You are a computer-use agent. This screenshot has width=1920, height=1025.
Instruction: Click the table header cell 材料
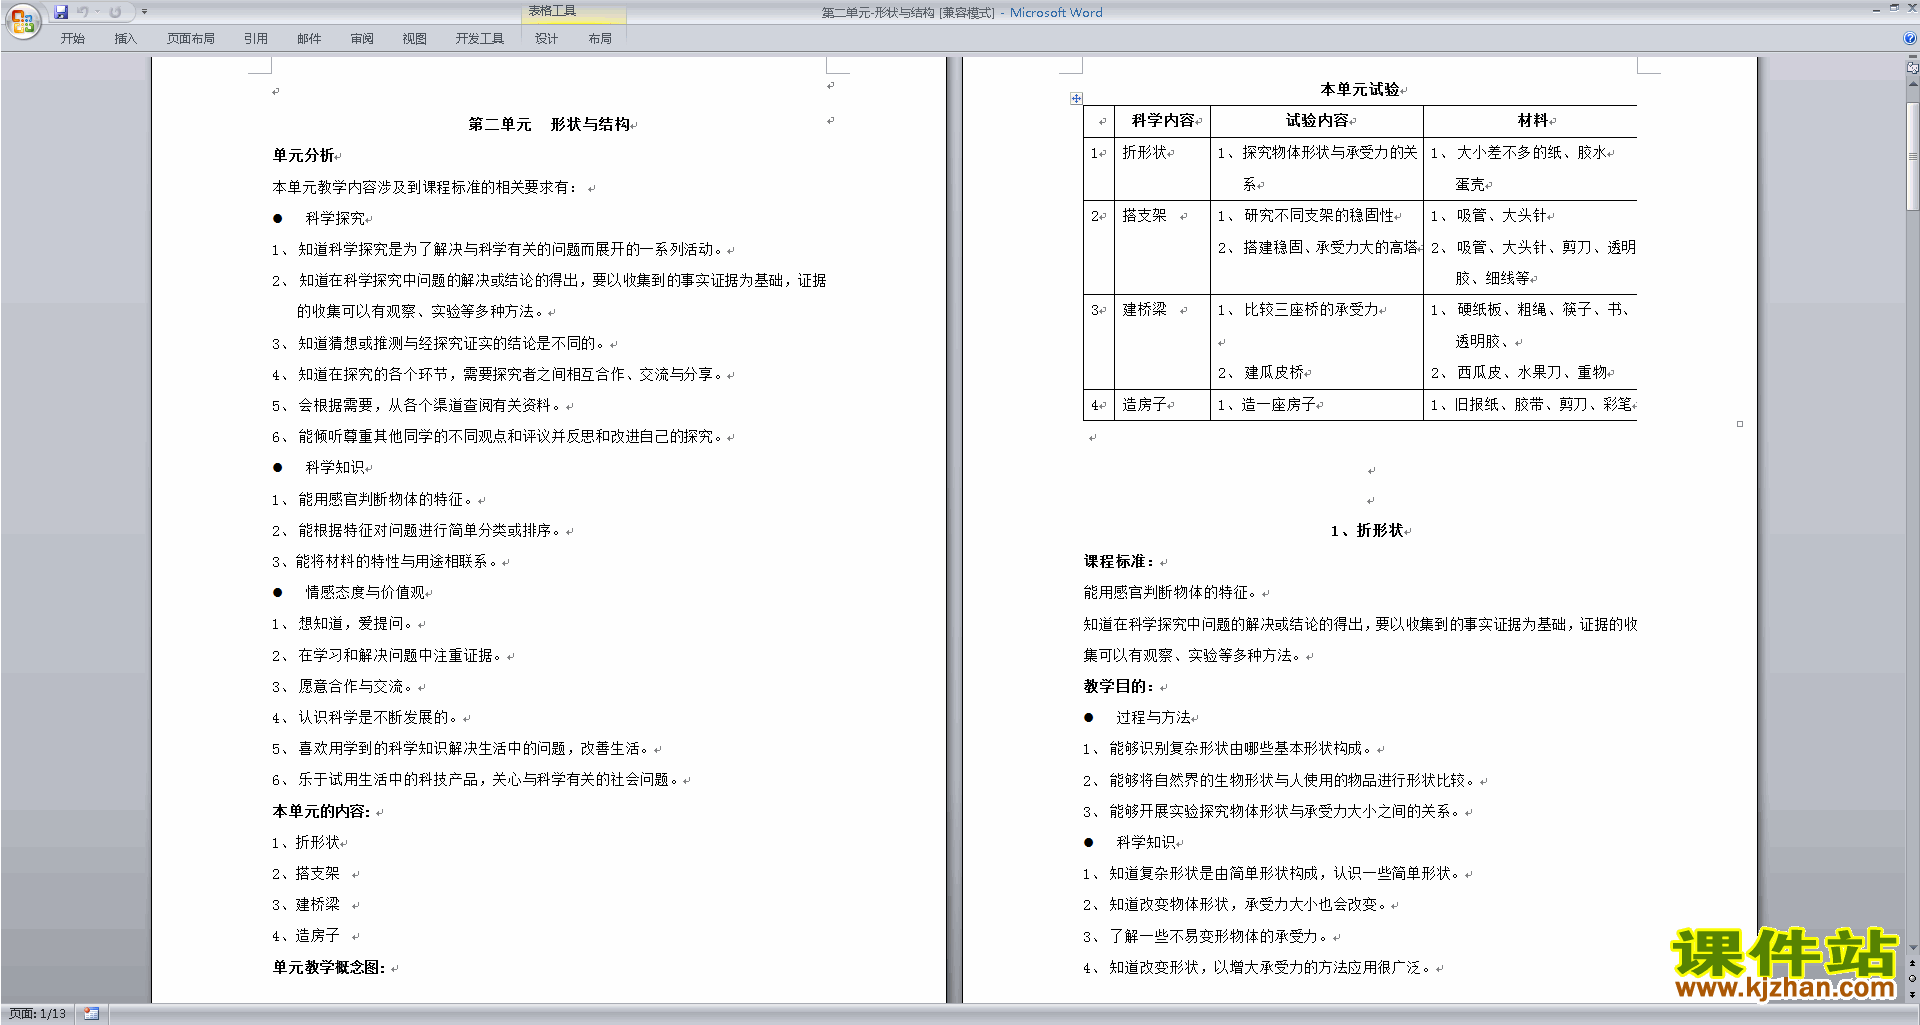(x=1533, y=120)
